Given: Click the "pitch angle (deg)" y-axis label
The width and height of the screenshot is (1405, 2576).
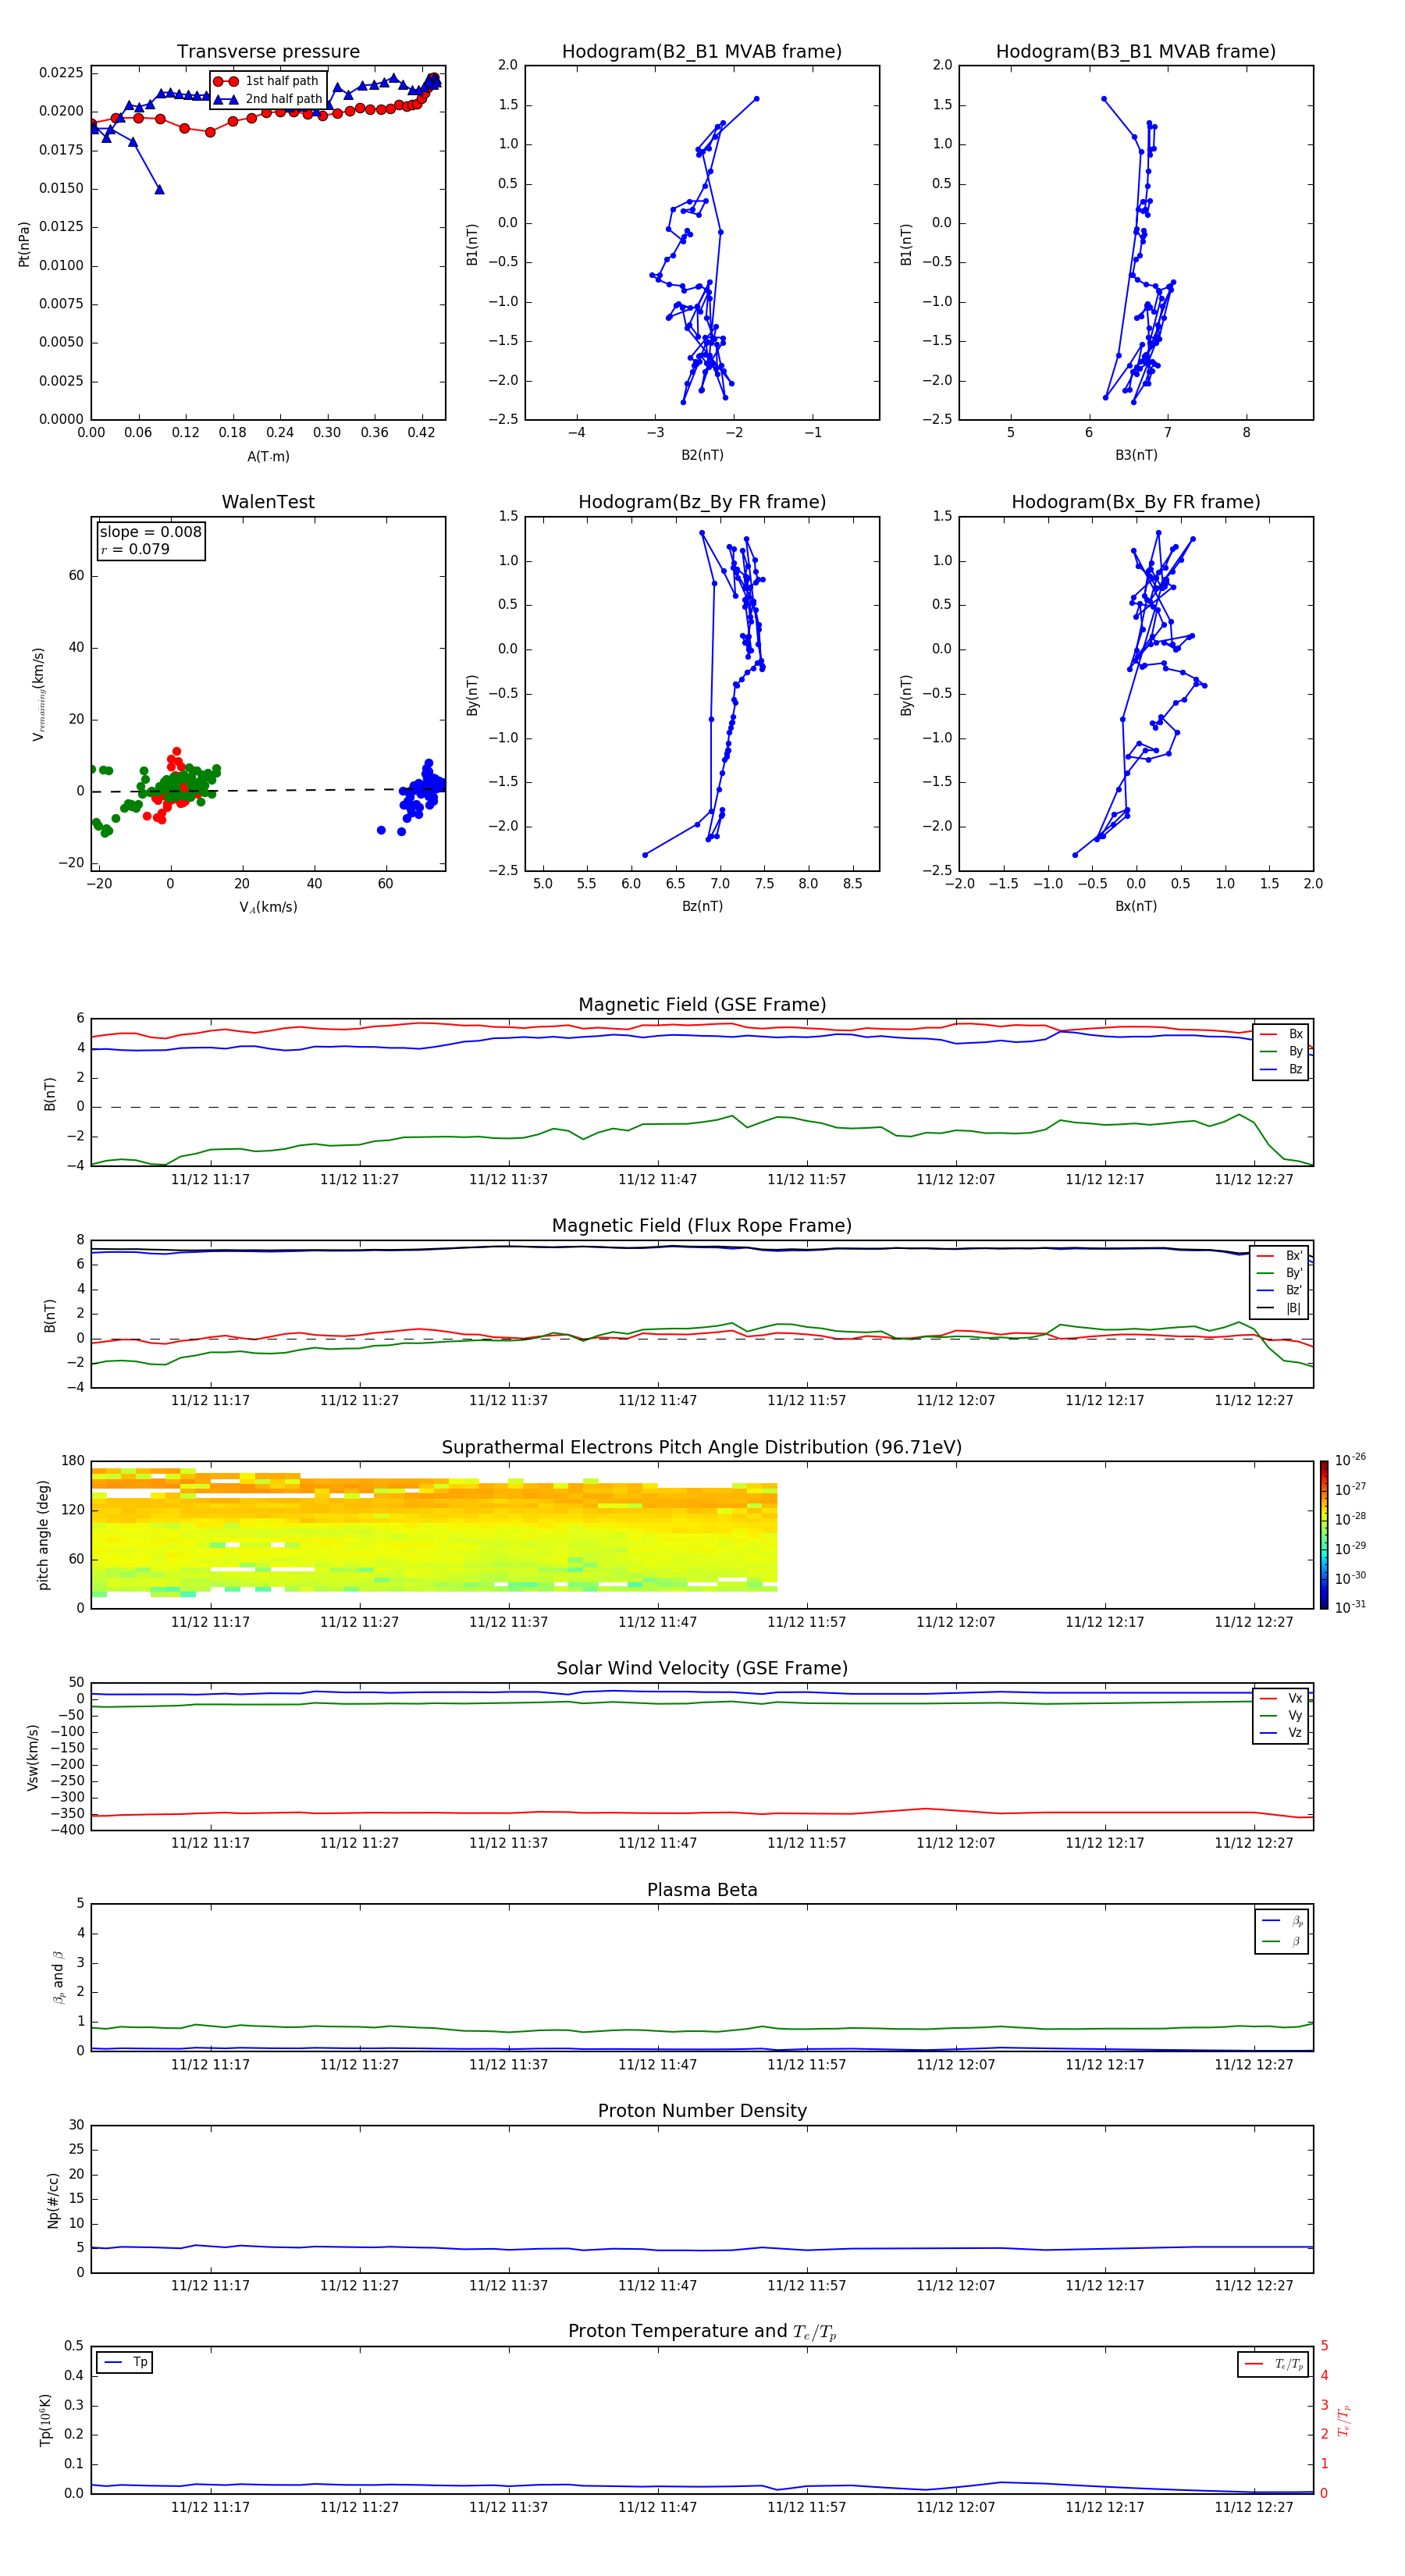Looking at the screenshot, I should pyautogui.click(x=43, y=1535).
